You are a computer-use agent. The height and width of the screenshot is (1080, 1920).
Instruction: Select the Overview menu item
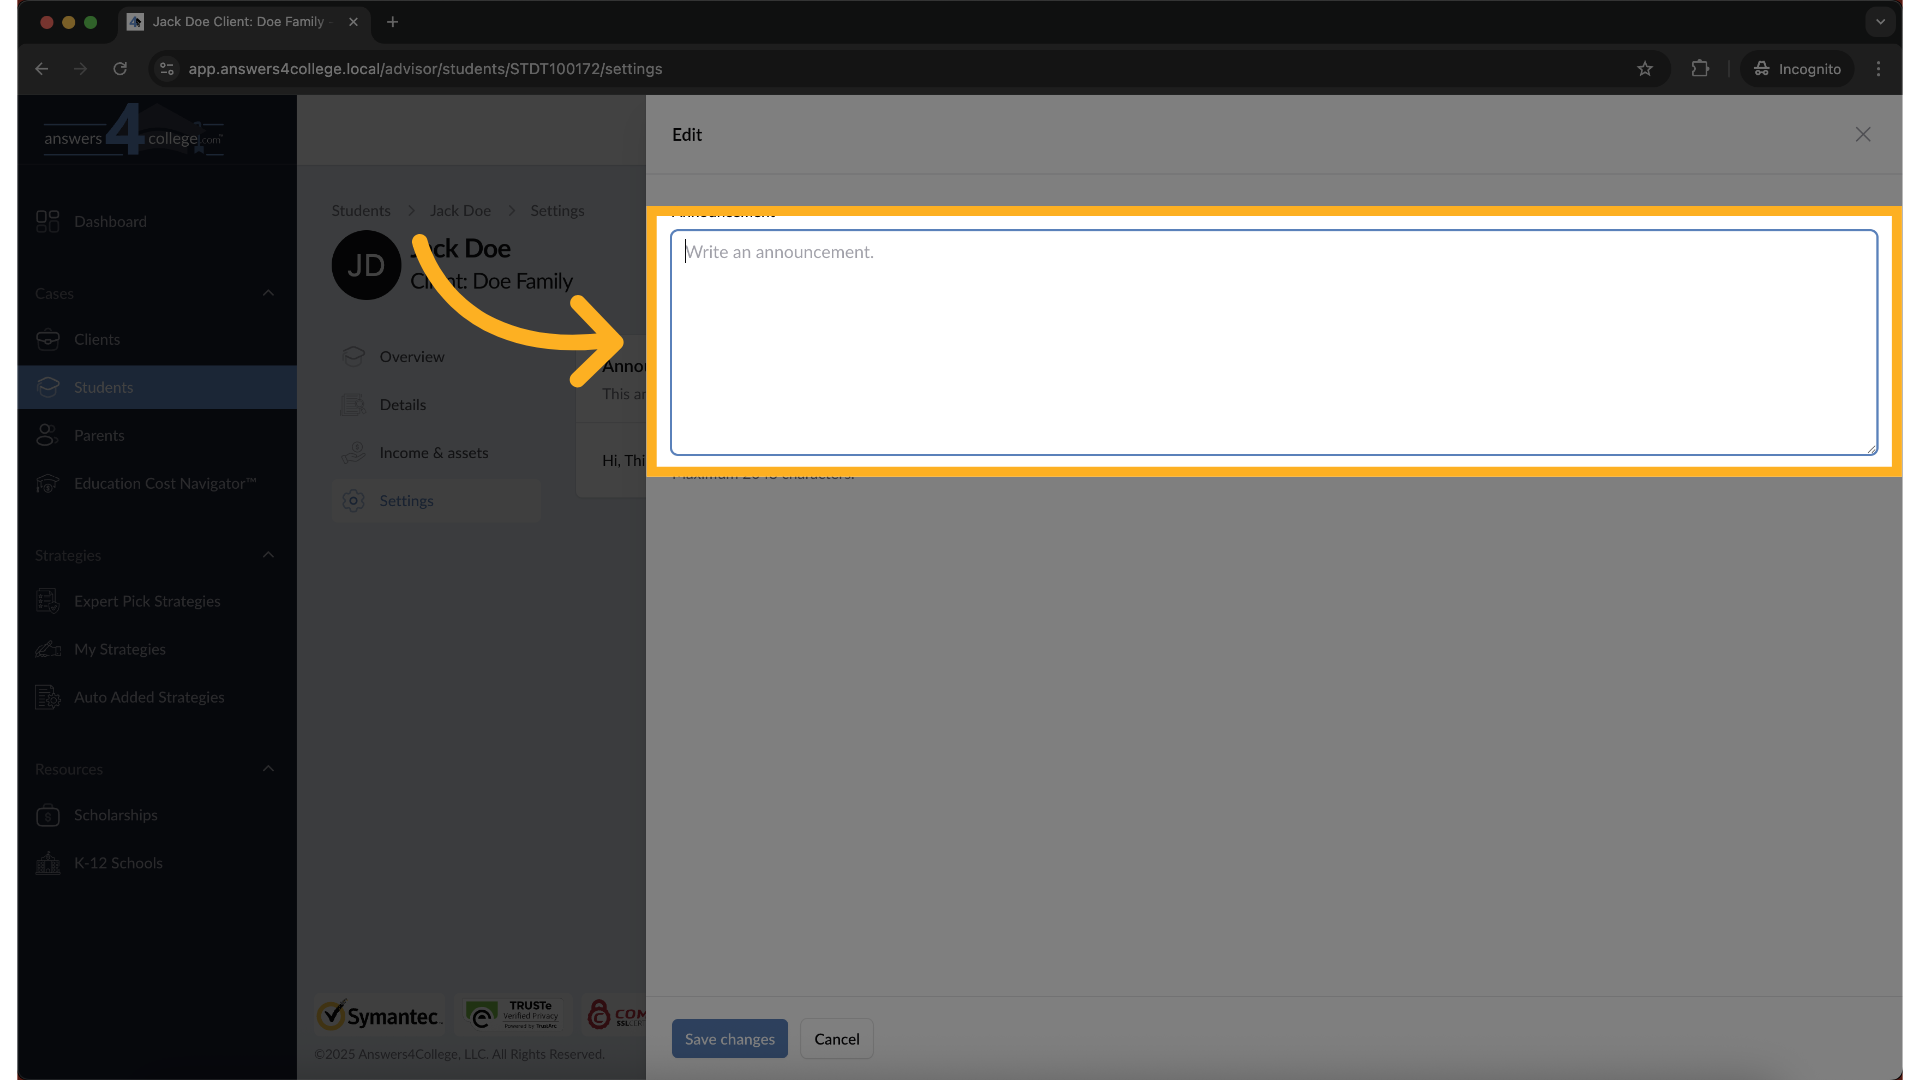pos(411,357)
